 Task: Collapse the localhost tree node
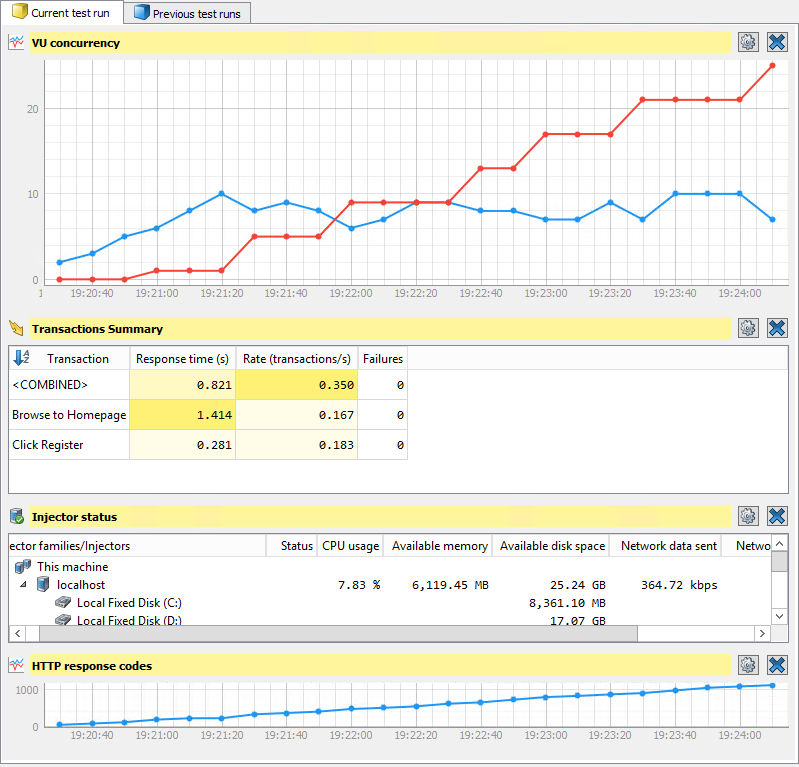pos(24,585)
